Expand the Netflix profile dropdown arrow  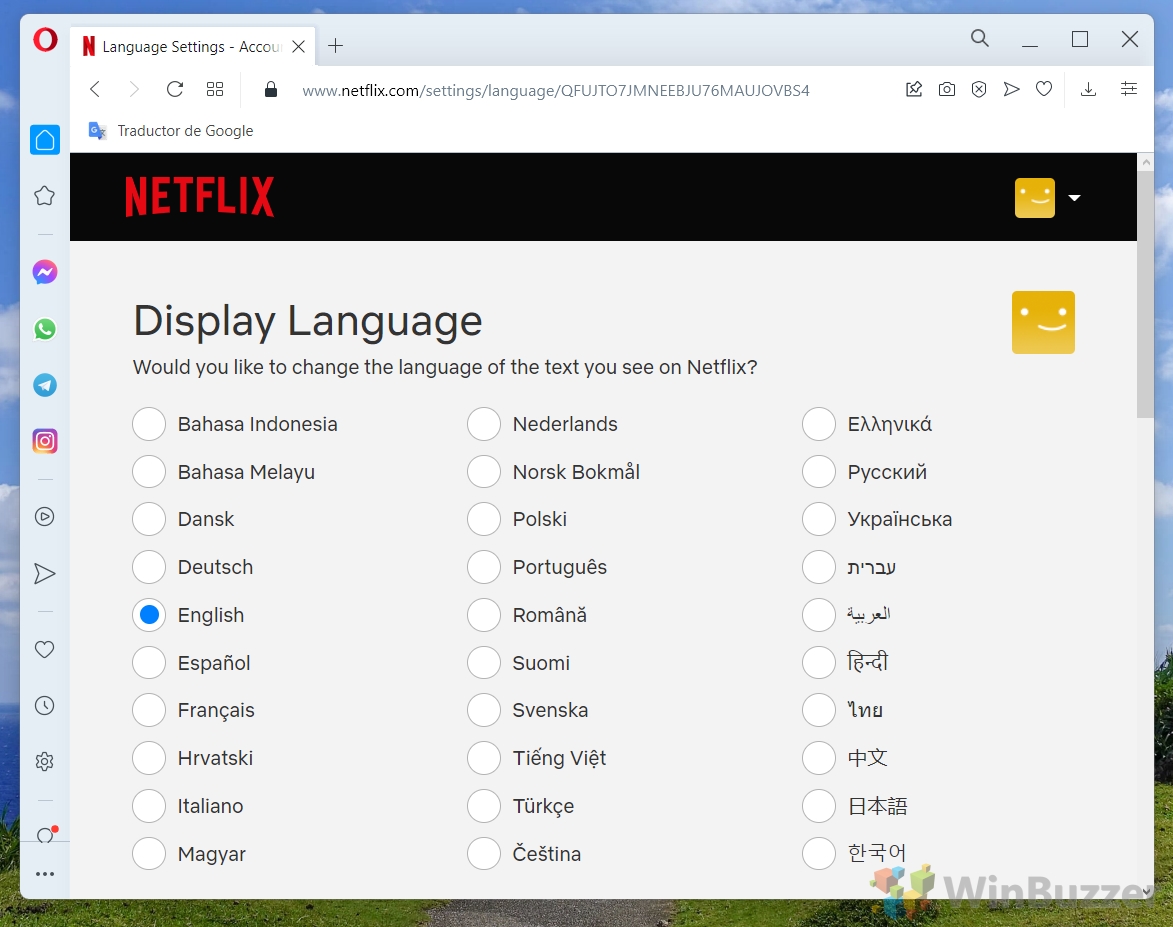1075,198
